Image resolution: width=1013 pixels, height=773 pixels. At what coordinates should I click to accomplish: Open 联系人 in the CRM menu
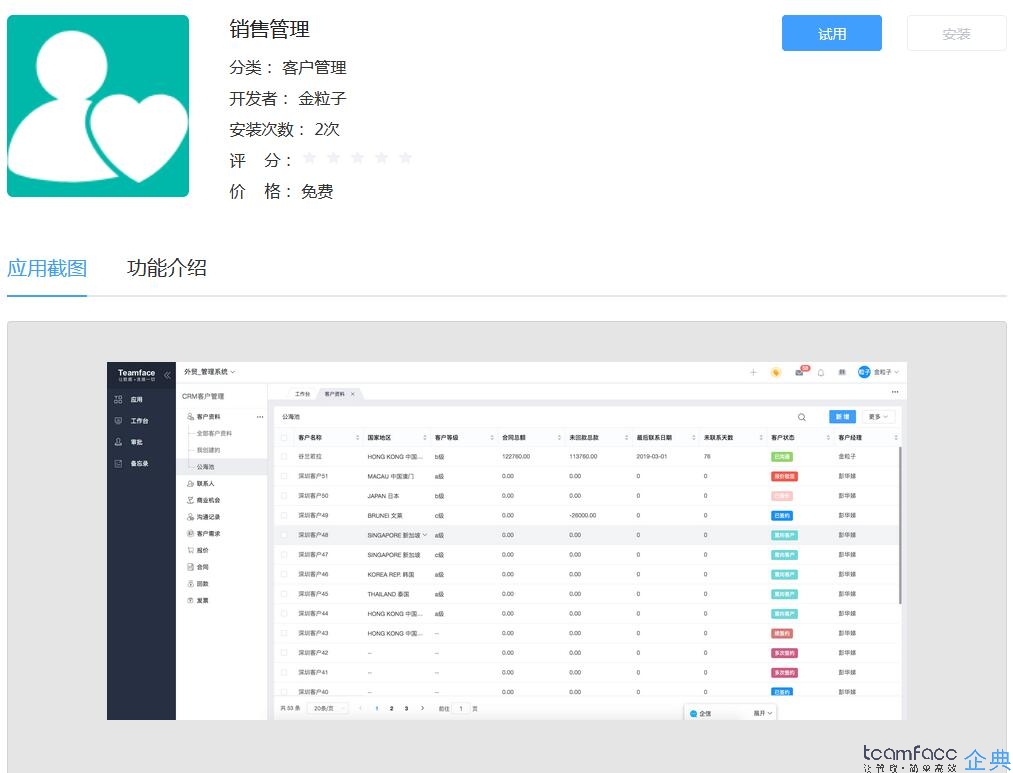click(201, 484)
